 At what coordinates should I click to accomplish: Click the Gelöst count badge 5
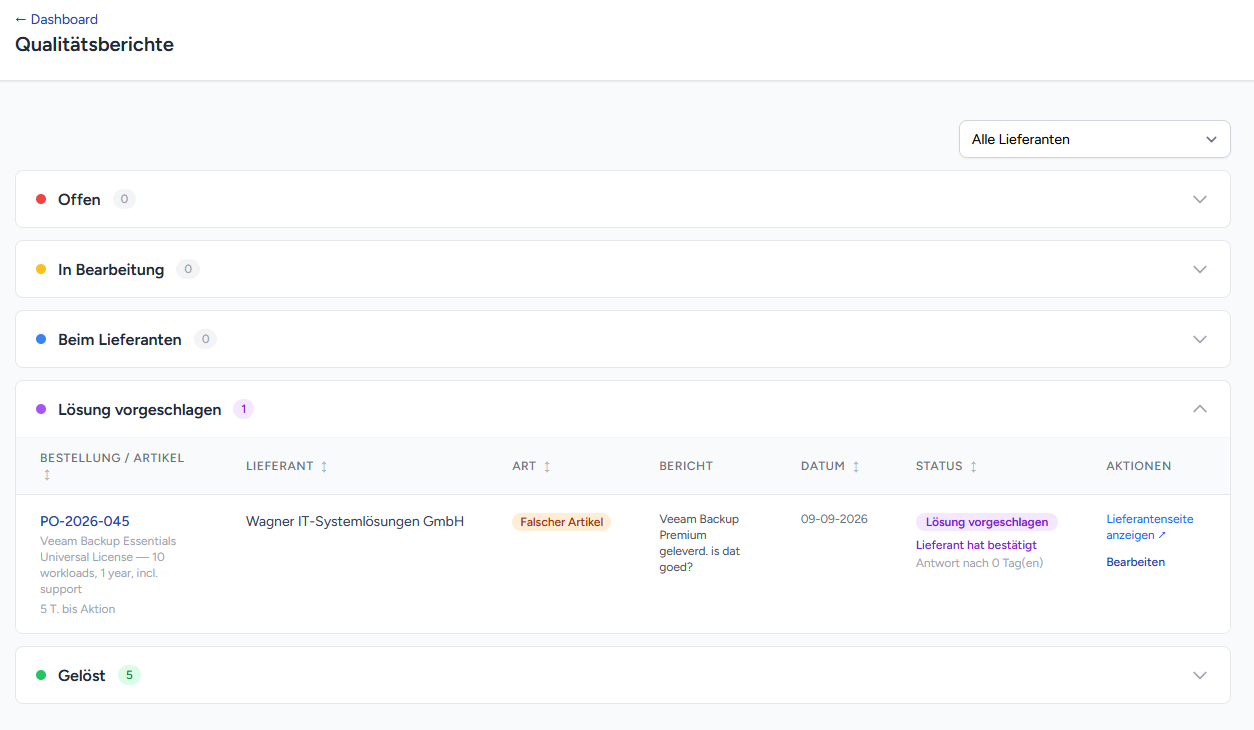tap(129, 675)
